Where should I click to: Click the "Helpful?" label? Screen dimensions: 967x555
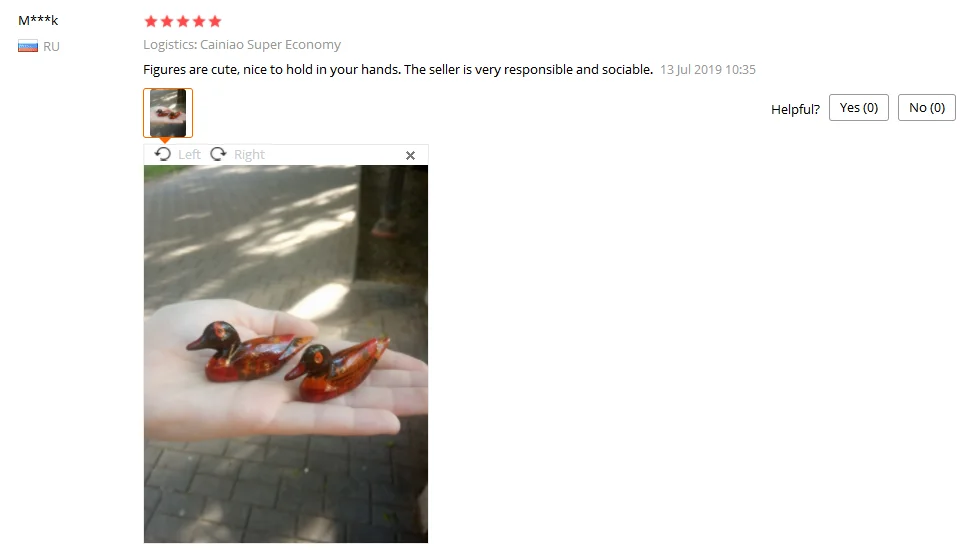pos(795,110)
